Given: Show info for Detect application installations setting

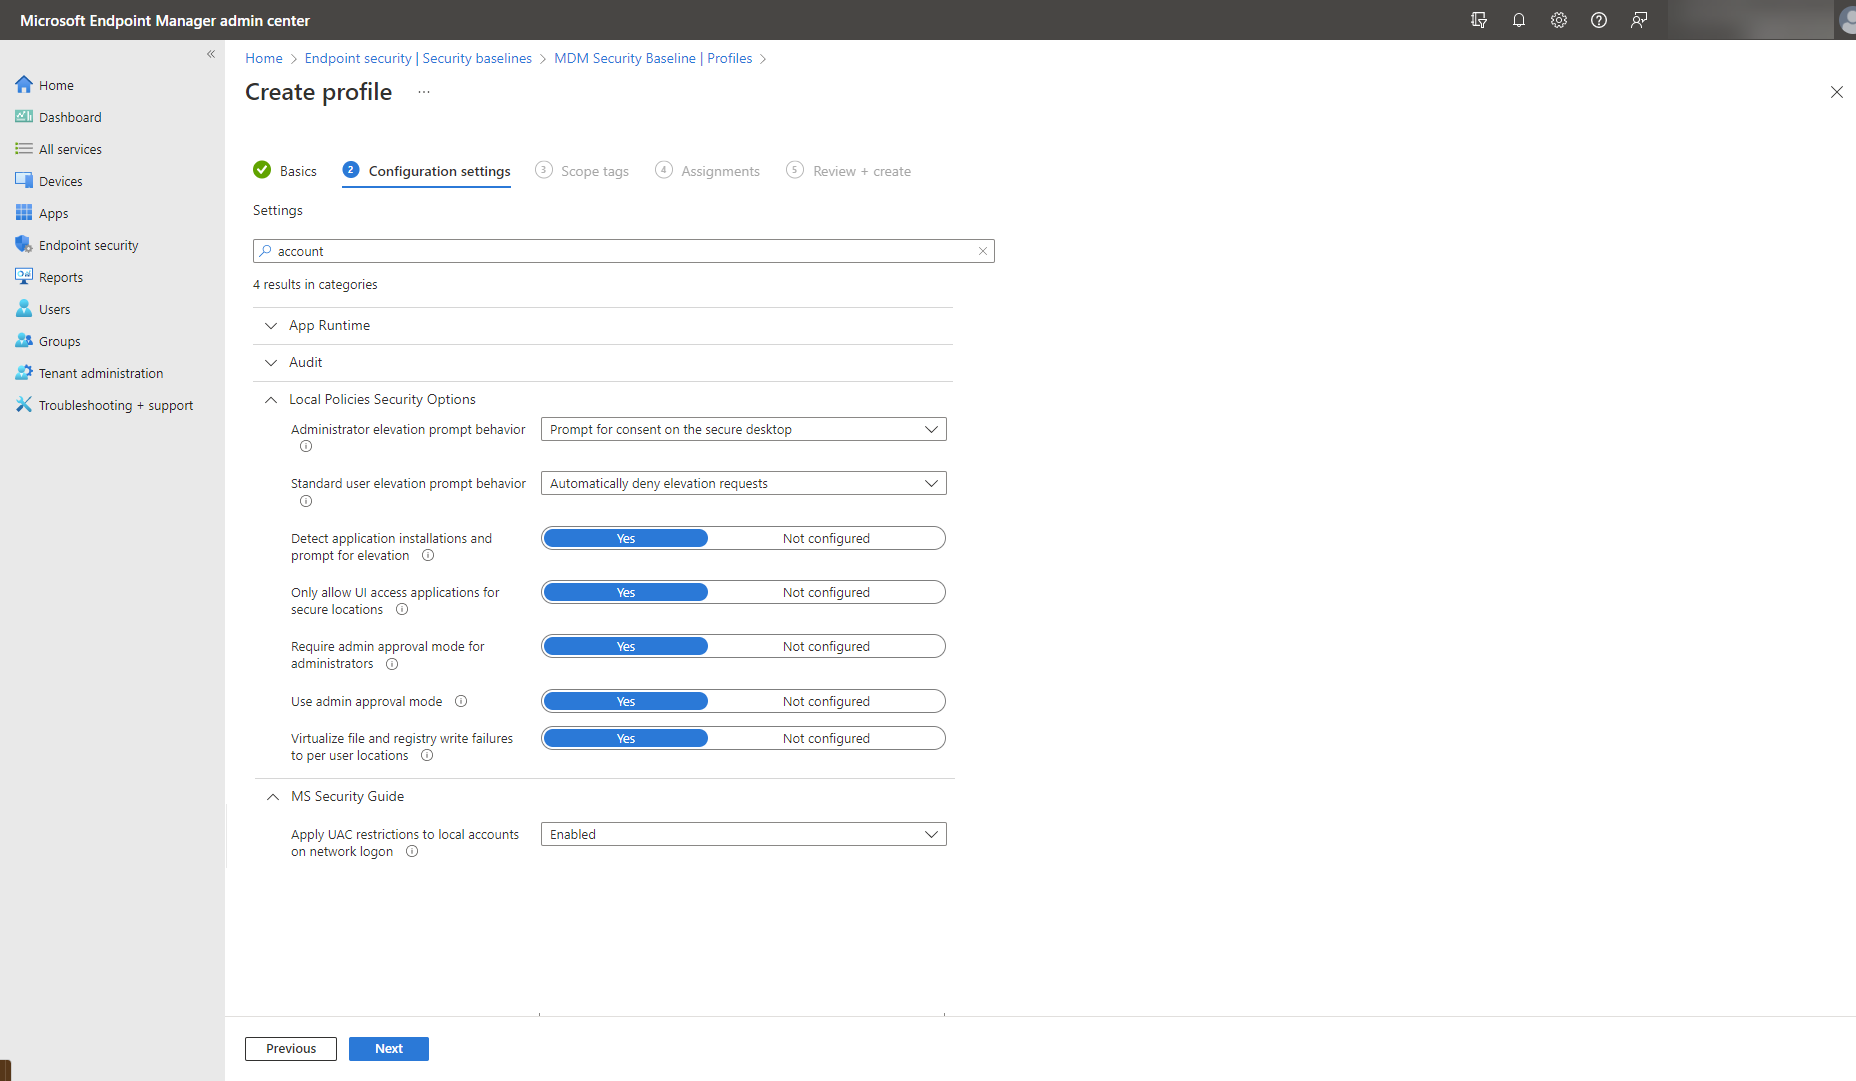Looking at the screenshot, I should [428, 556].
